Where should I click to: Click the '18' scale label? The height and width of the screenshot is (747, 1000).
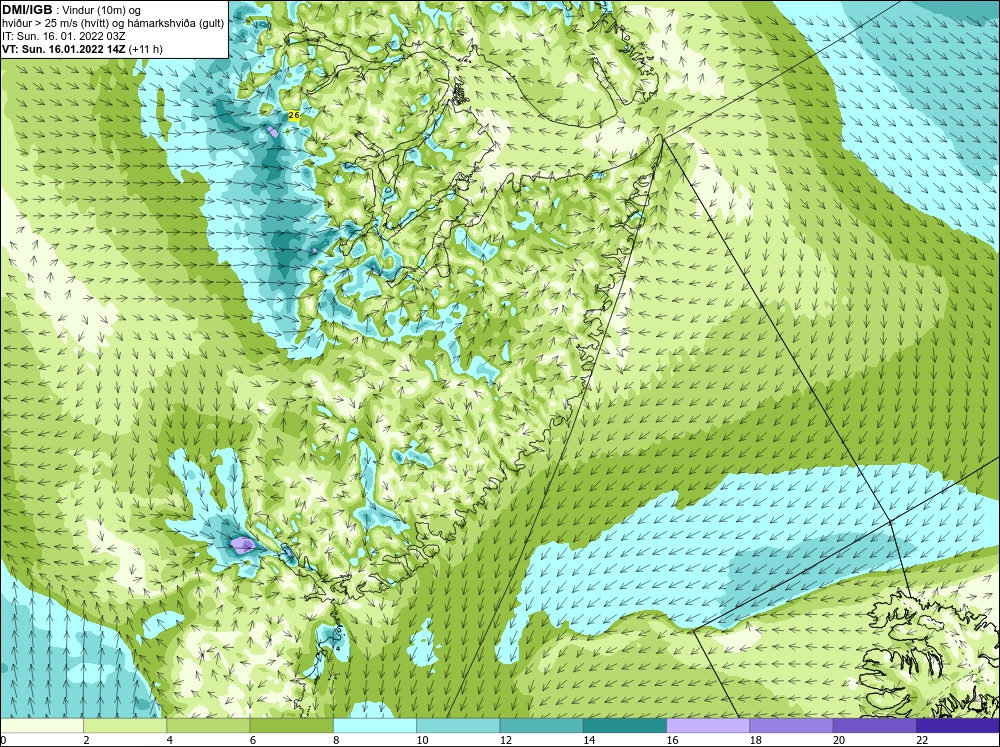pyautogui.click(x=756, y=740)
